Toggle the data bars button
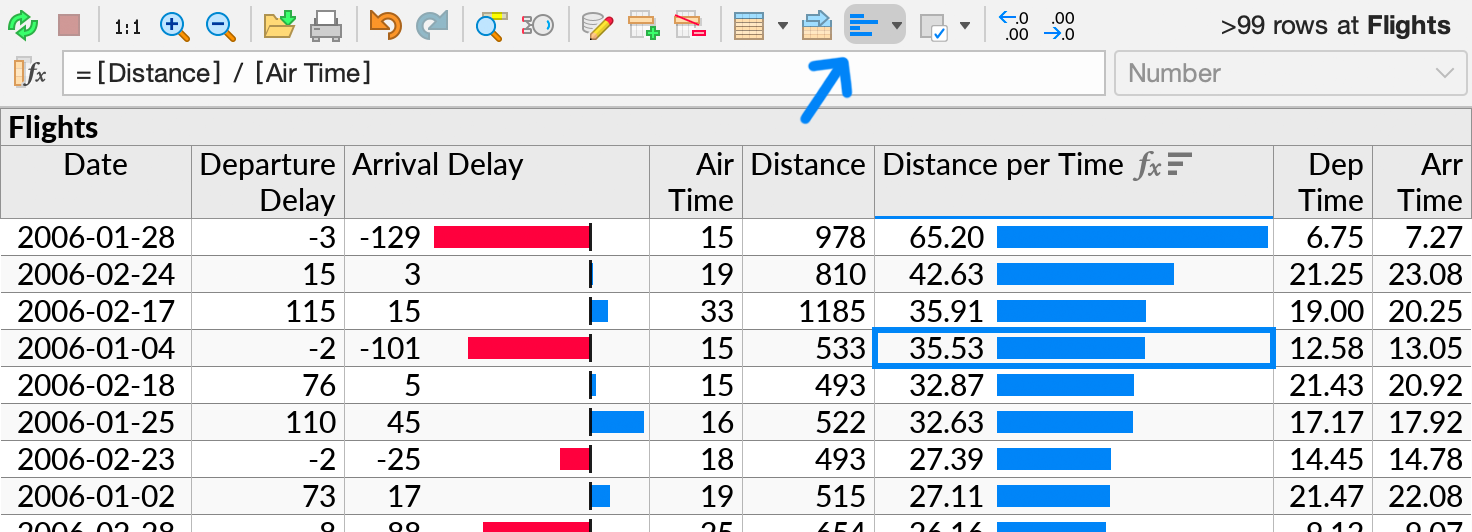Screen dimensions: 1472x532 [x=863, y=25]
